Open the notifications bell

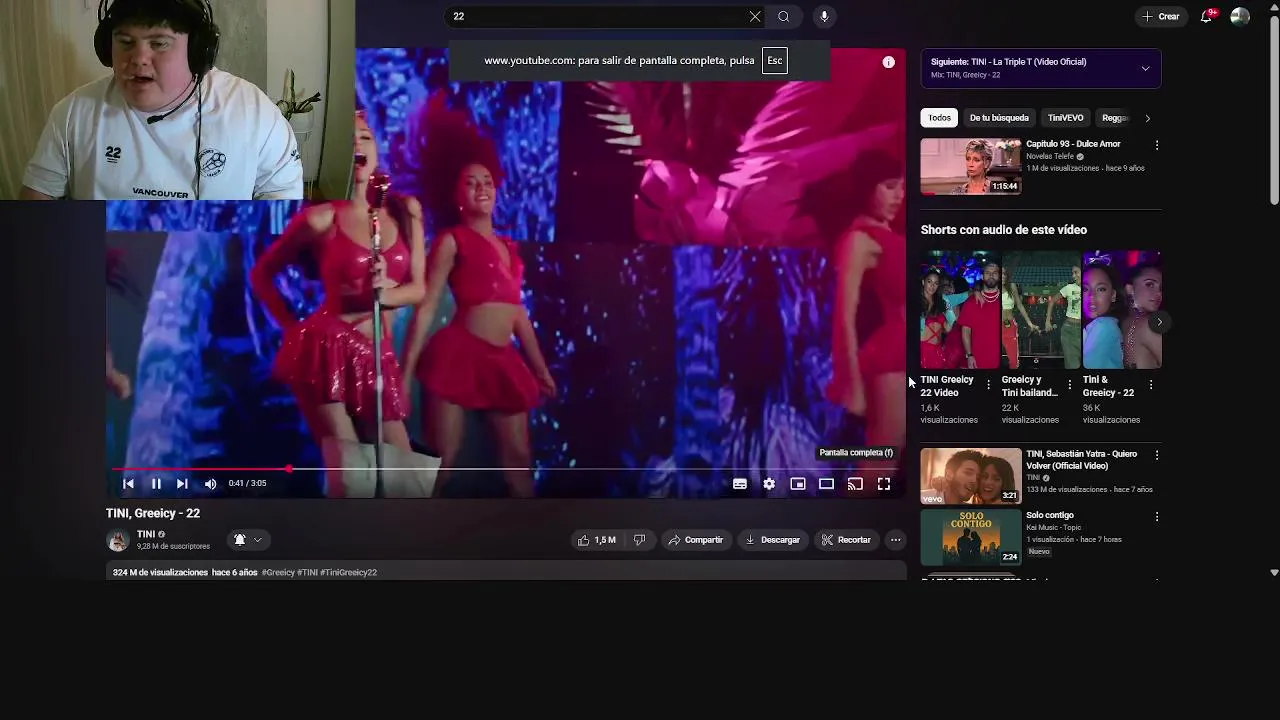(x=1207, y=16)
